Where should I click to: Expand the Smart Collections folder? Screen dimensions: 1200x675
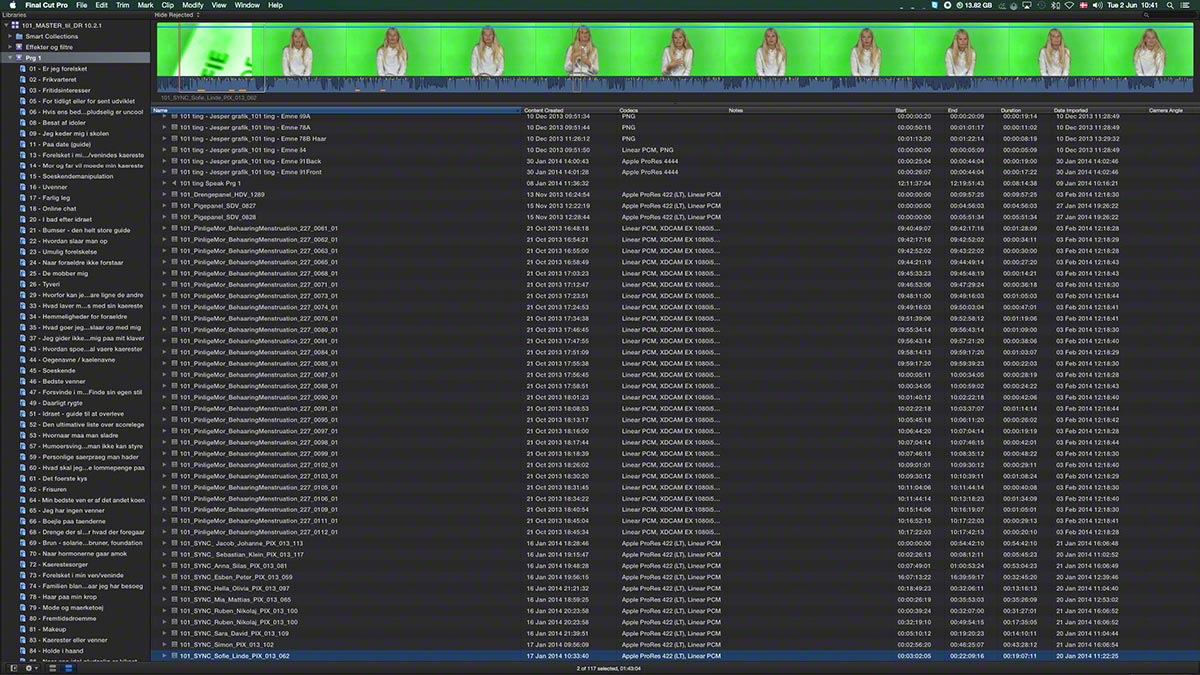[x=10, y=36]
